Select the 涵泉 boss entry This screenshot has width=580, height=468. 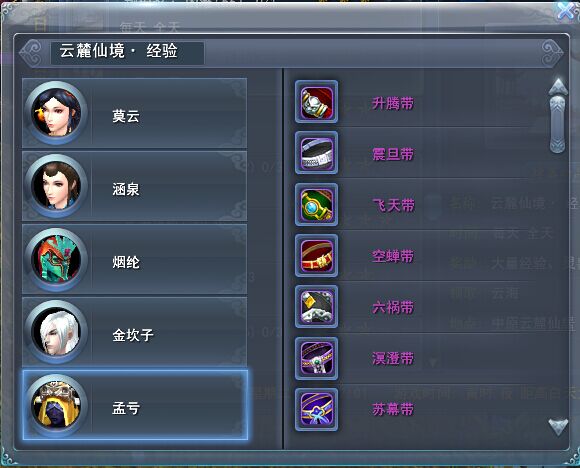coord(135,186)
